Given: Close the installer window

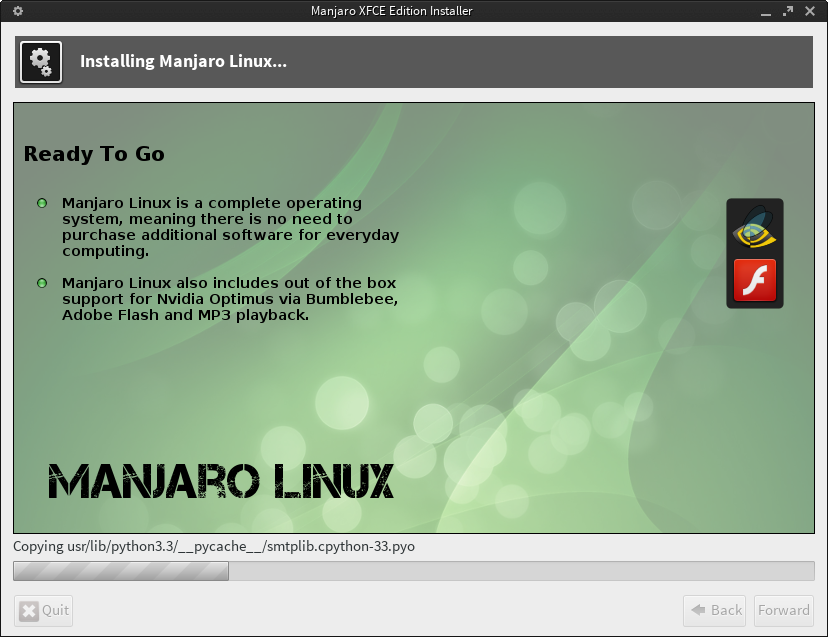Looking at the screenshot, I should tap(810, 11).
